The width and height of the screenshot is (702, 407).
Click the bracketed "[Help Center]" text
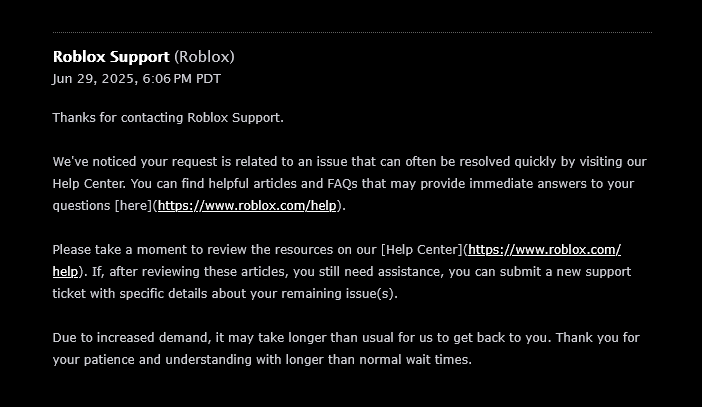(x=422, y=249)
